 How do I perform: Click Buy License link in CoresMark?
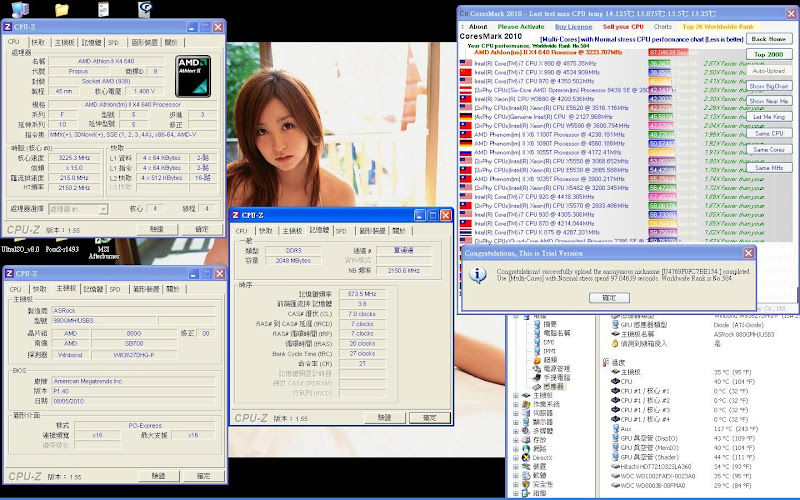[573, 27]
